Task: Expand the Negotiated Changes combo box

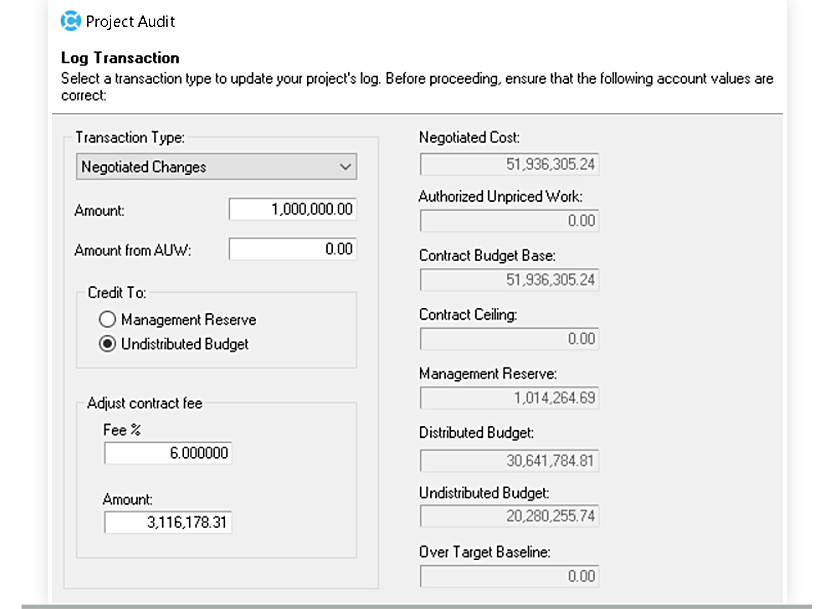Action: pos(345,166)
